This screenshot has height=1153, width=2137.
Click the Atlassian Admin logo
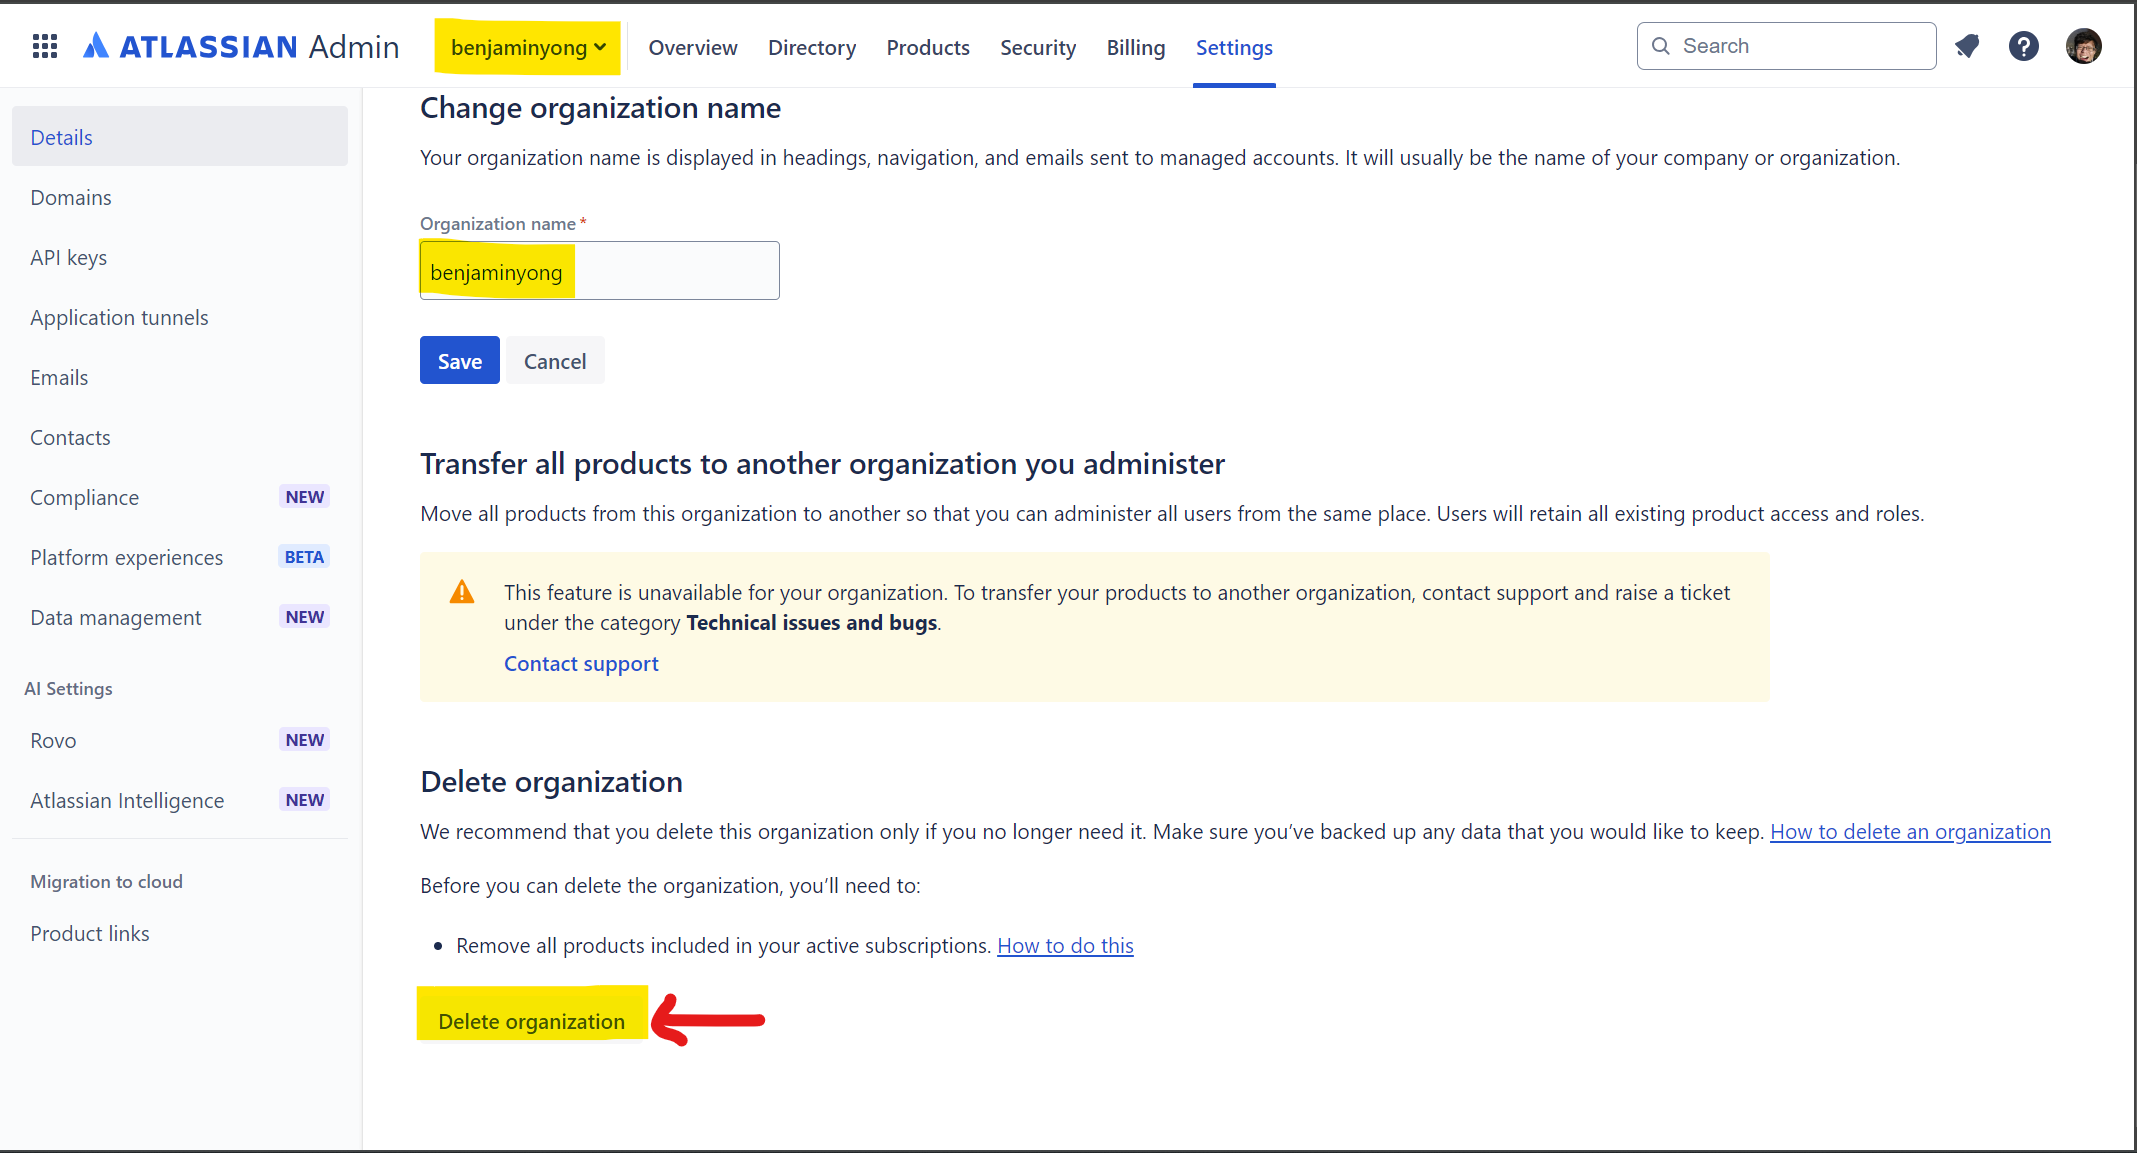click(x=241, y=47)
